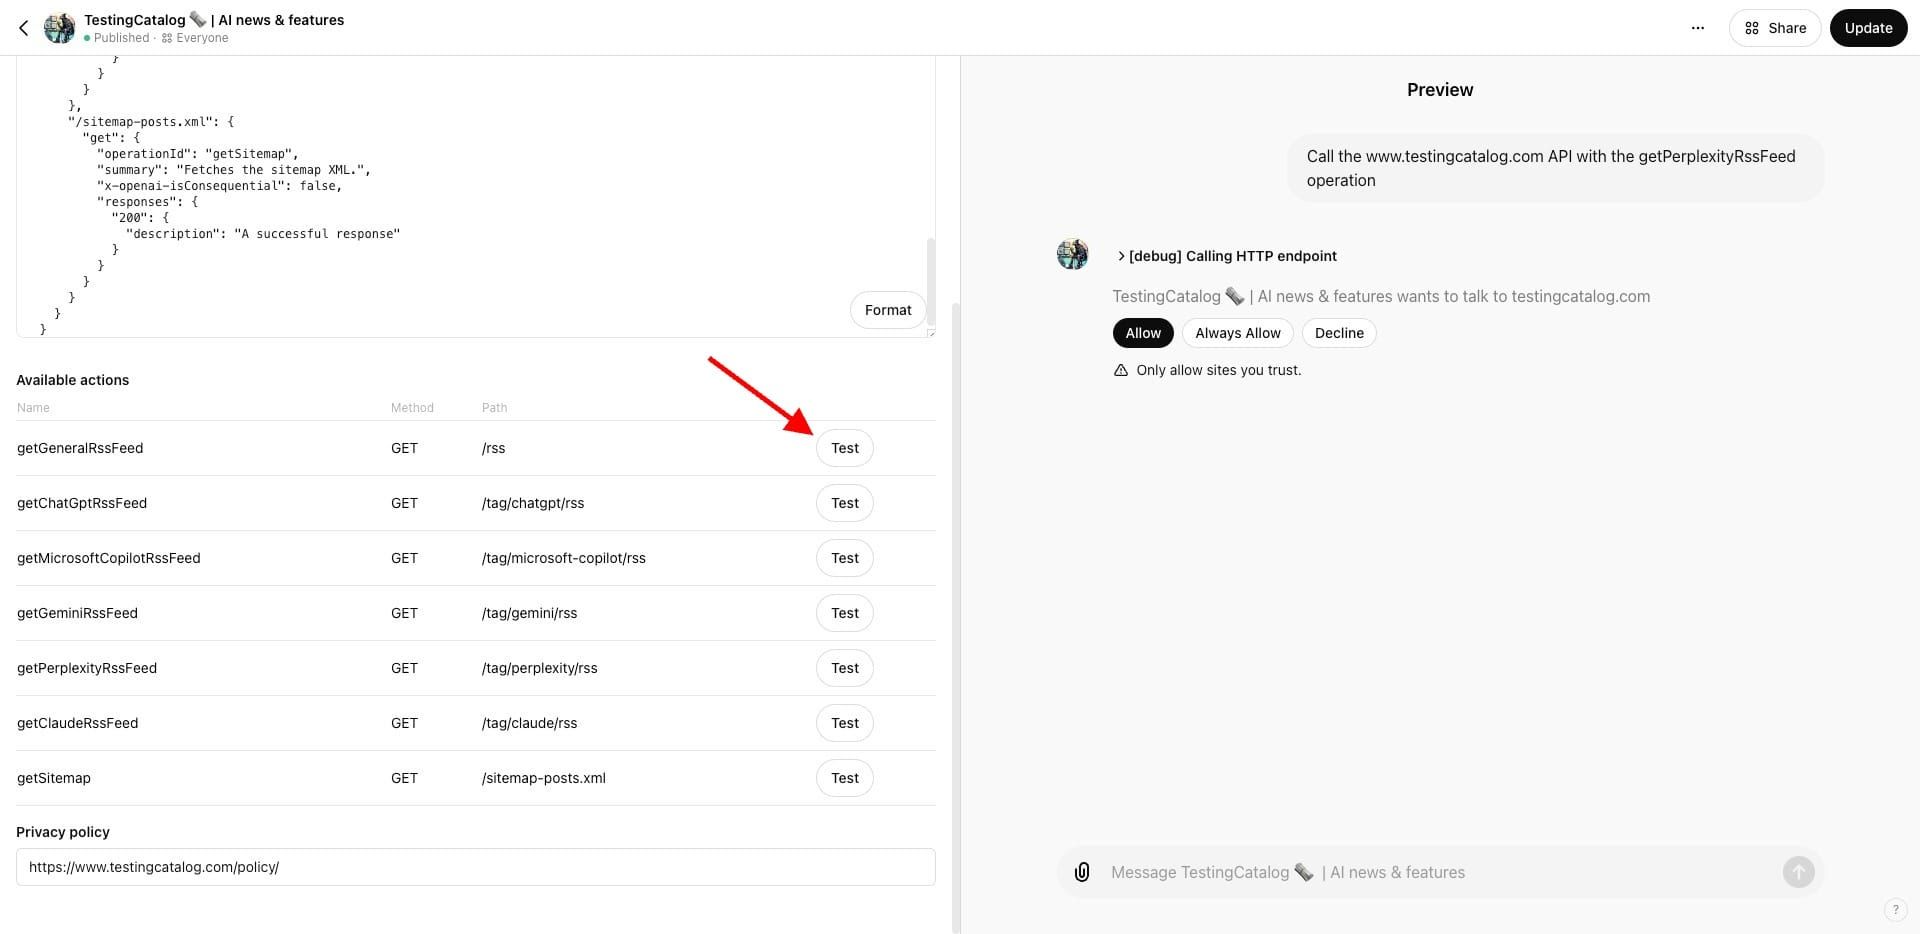Click the Share button

1775,27
